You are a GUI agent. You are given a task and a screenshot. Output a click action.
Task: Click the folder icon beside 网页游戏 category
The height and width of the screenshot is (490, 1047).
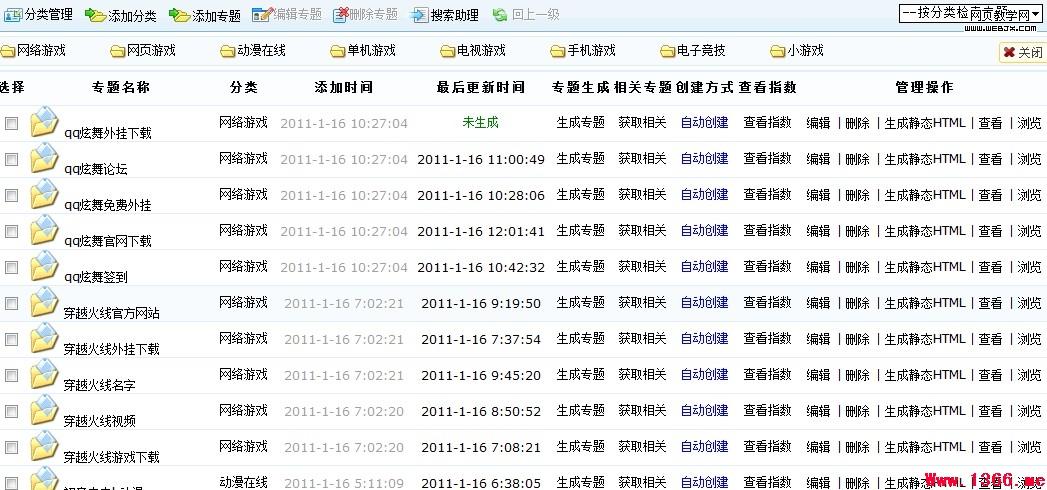(118, 51)
